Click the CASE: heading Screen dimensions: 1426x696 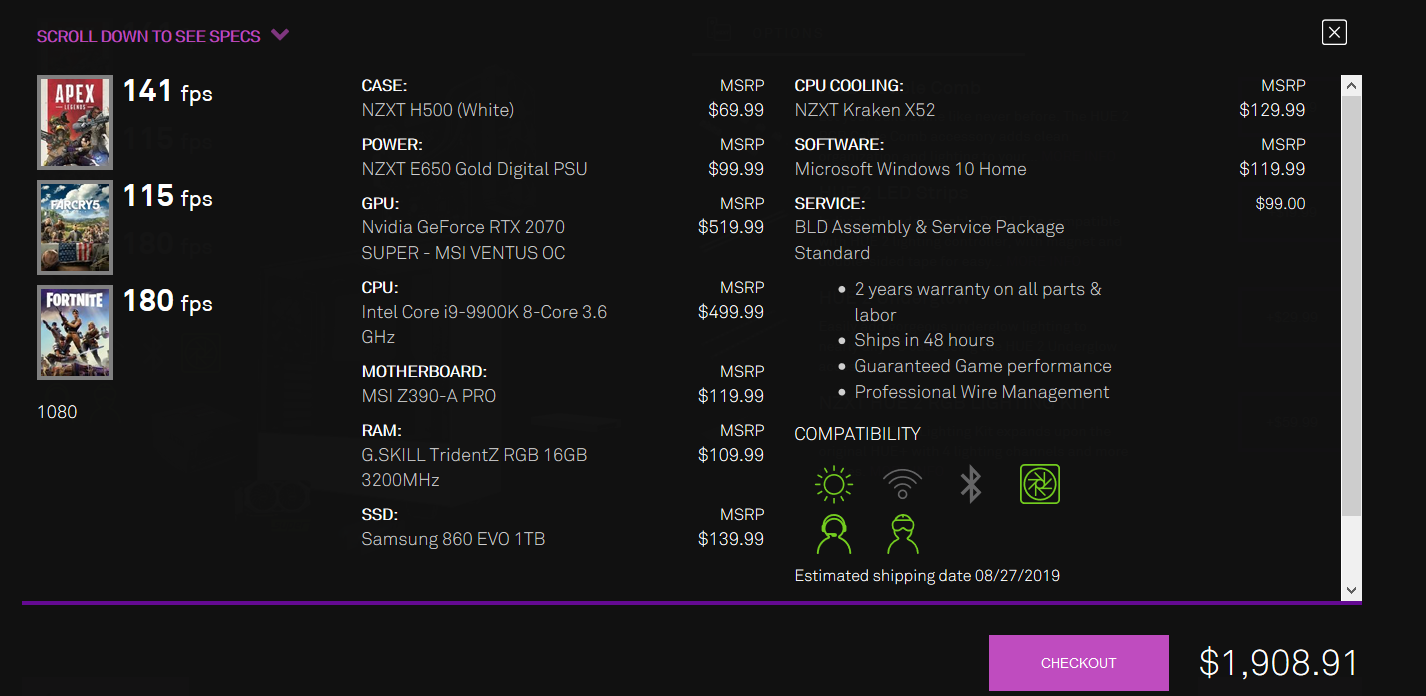385,86
